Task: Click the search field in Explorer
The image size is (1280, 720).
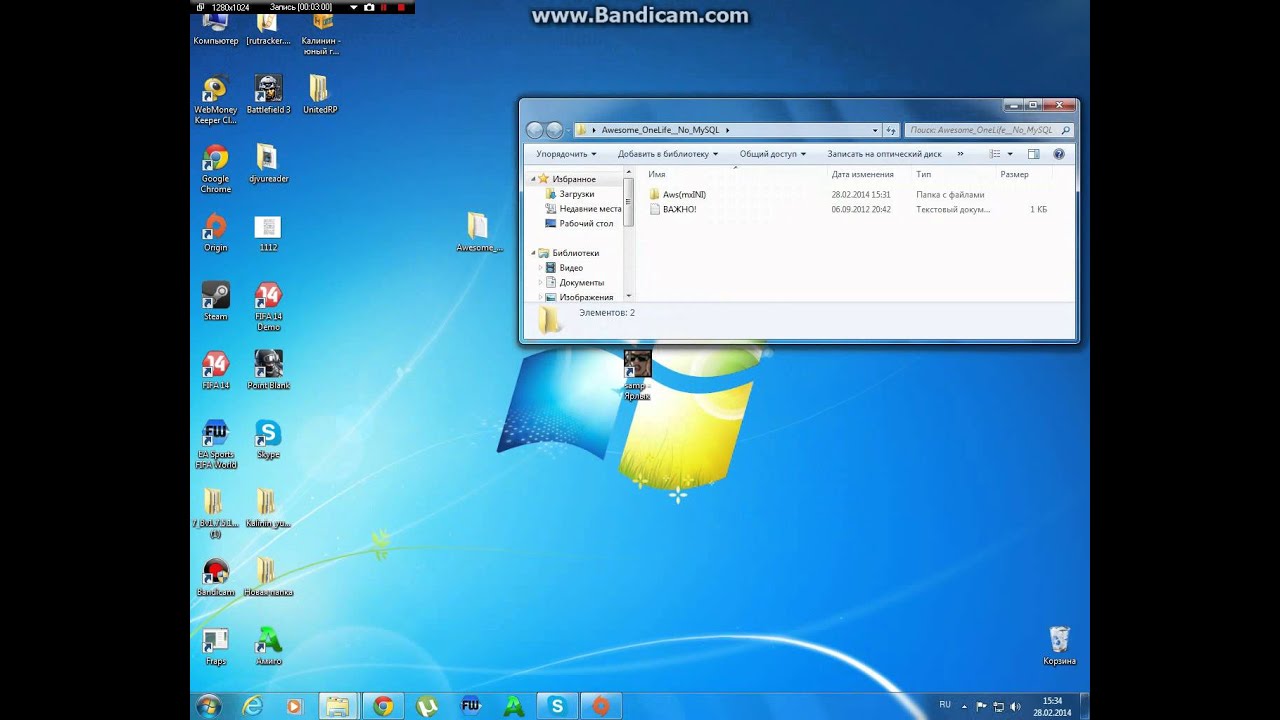Action: click(989, 130)
